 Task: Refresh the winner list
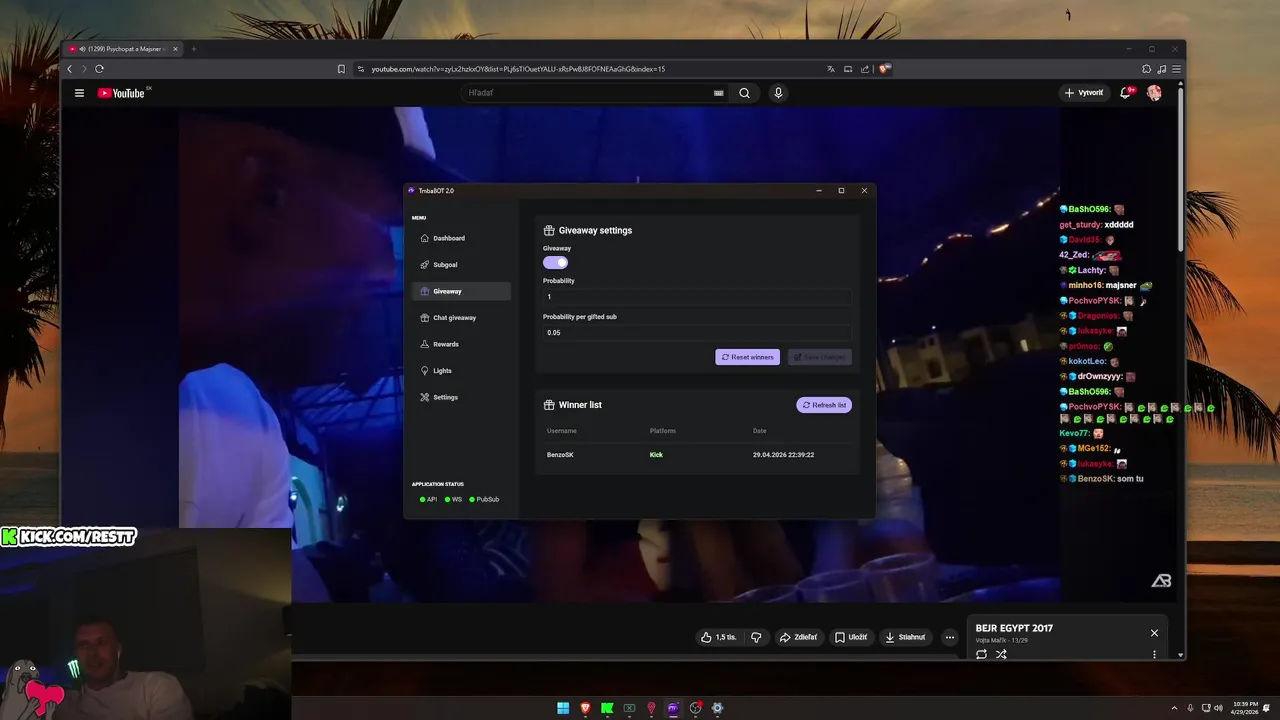[x=824, y=405]
